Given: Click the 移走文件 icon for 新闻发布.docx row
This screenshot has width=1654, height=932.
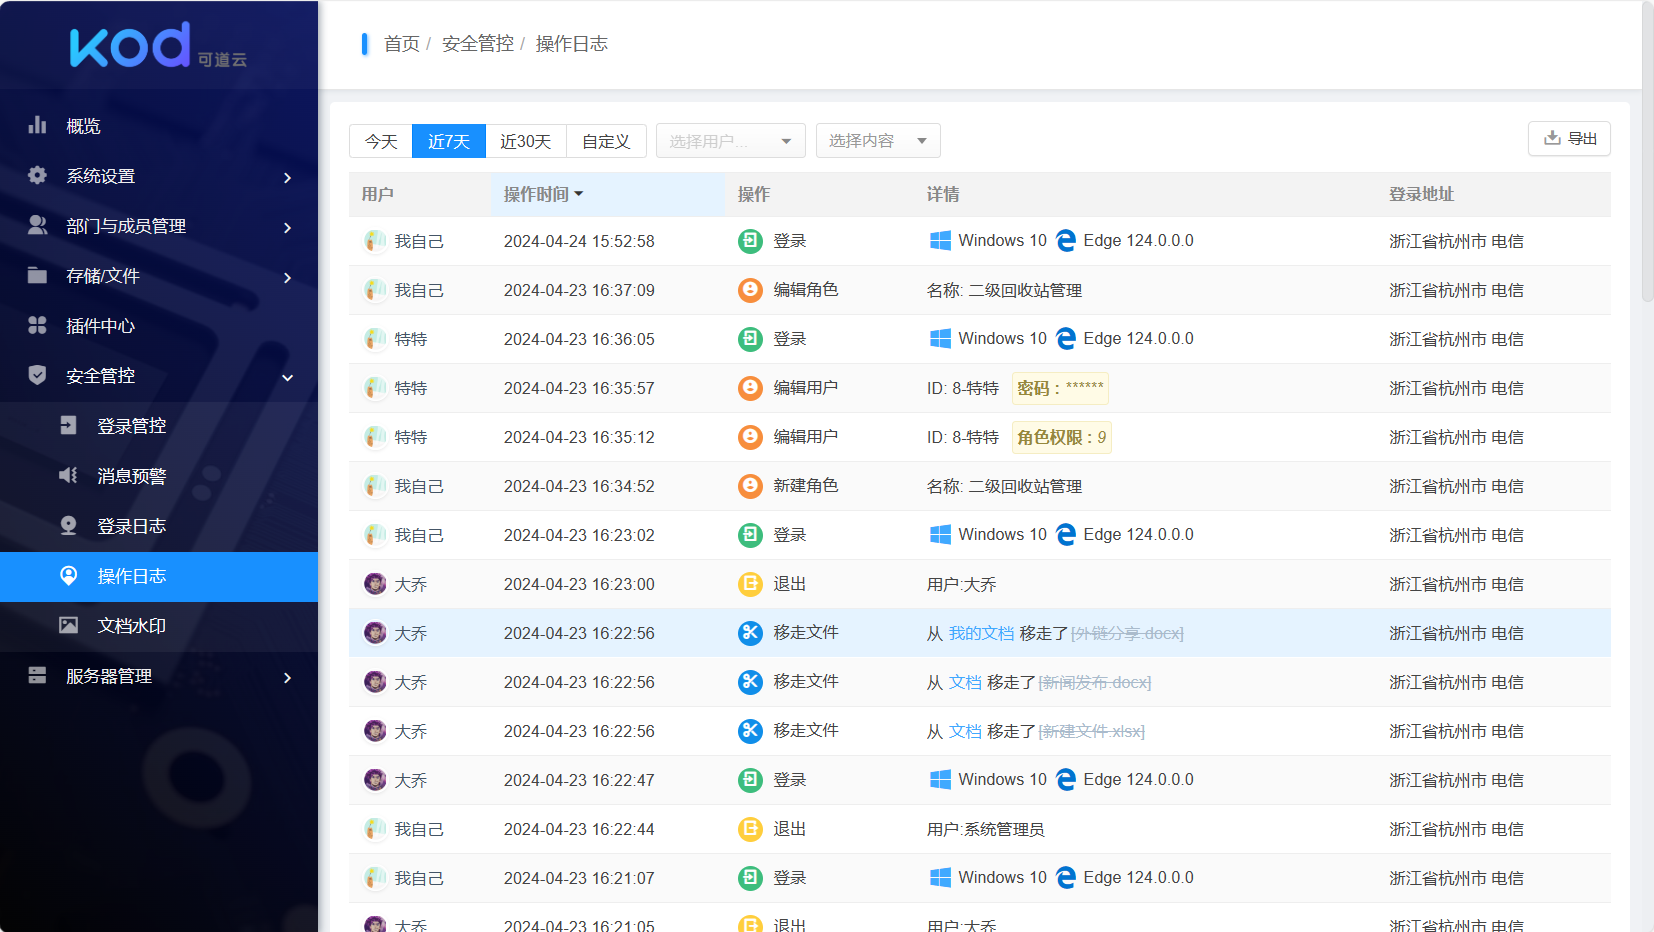Looking at the screenshot, I should point(750,682).
